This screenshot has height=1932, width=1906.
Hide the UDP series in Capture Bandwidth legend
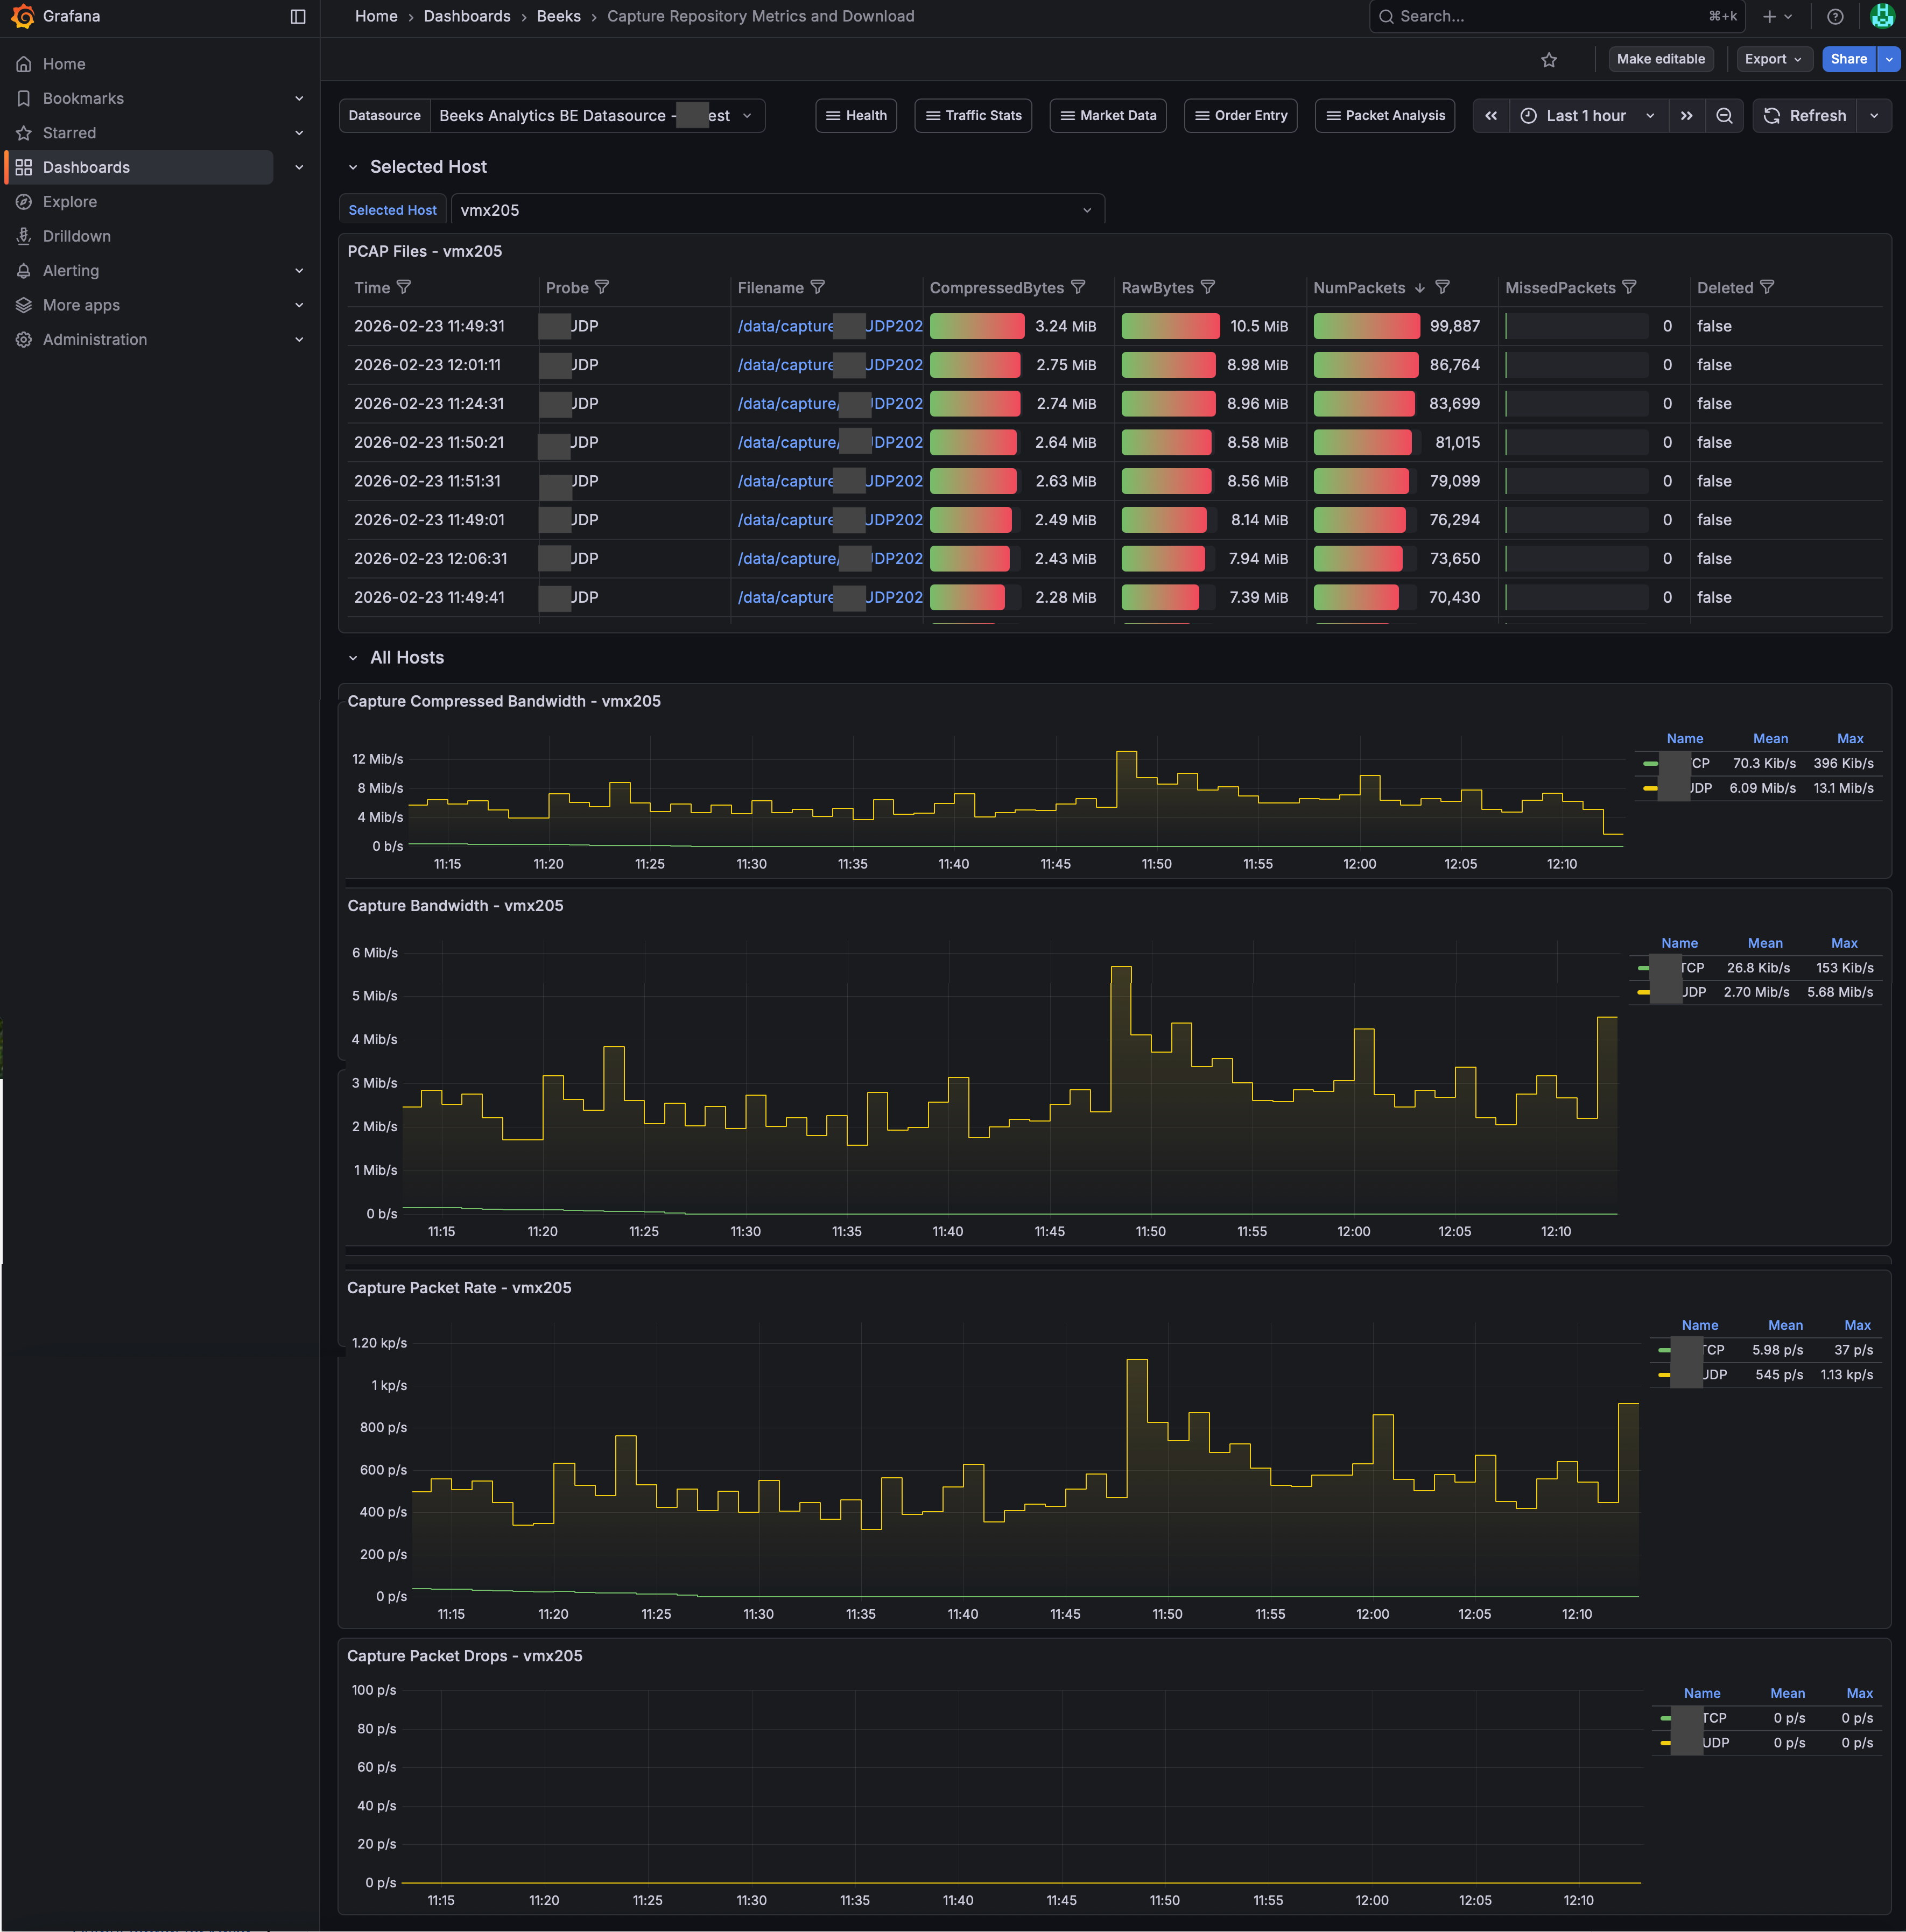(1692, 992)
